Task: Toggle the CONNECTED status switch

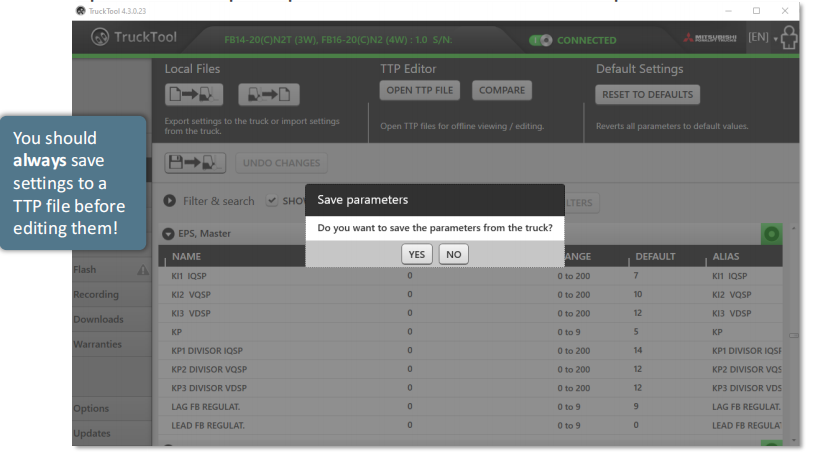Action: (x=540, y=40)
